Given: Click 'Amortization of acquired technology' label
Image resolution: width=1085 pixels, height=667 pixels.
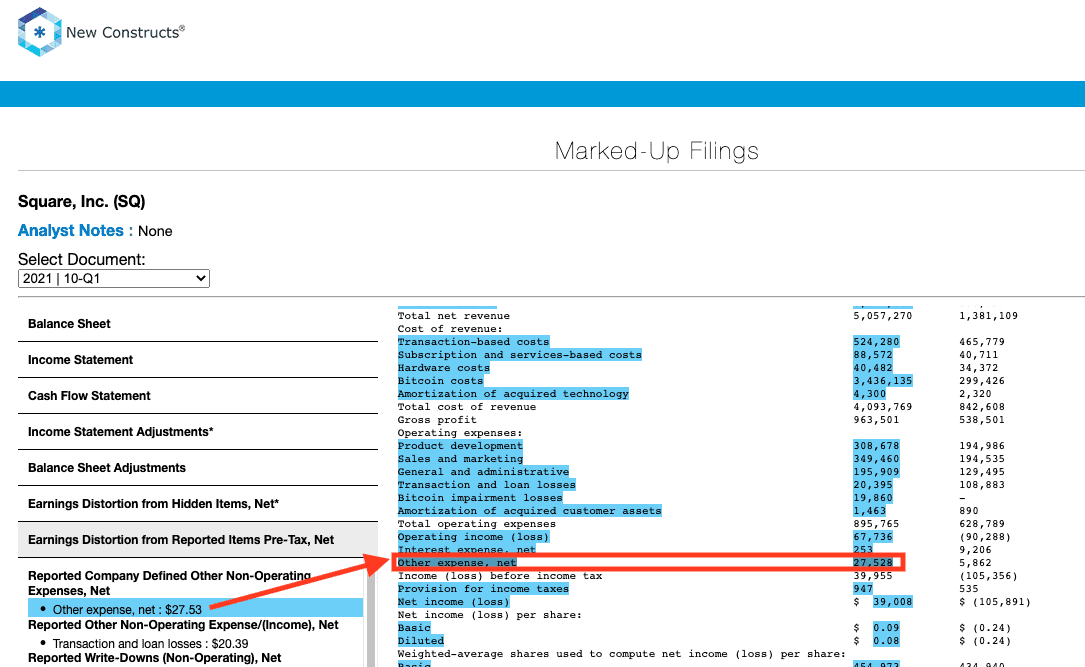Looking at the screenshot, I should [x=513, y=394].
